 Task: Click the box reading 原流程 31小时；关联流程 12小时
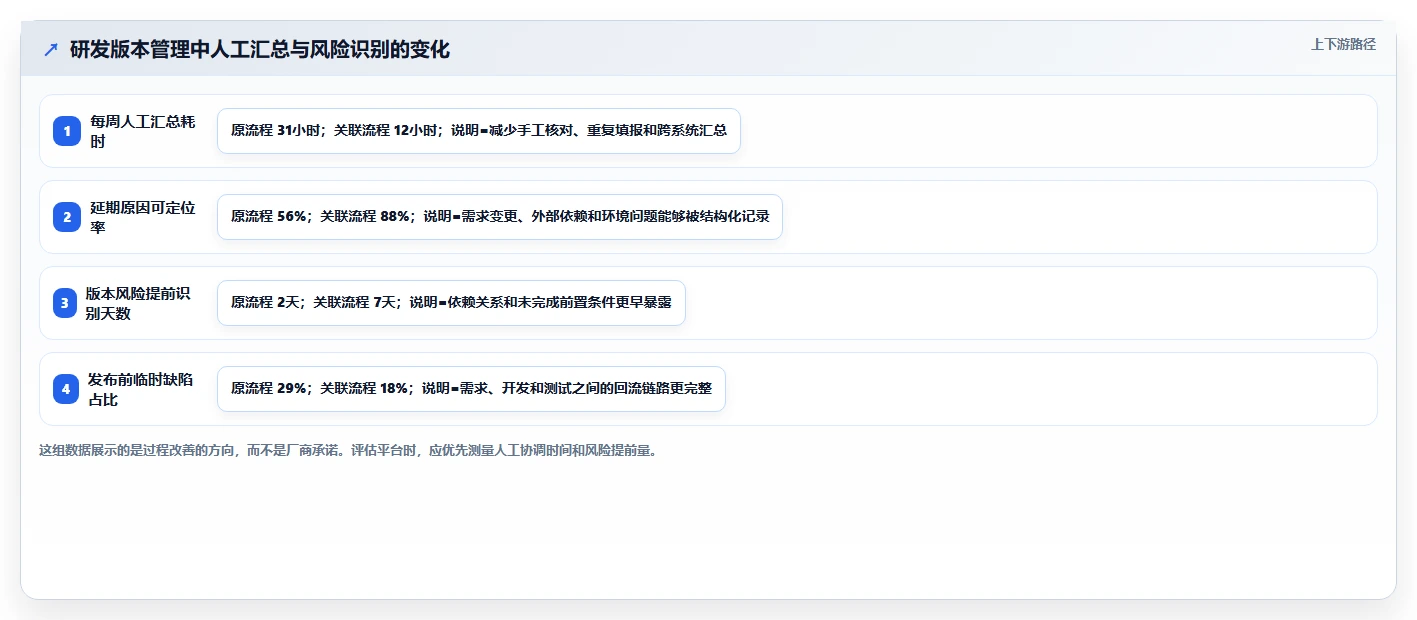tap(479, 131)
